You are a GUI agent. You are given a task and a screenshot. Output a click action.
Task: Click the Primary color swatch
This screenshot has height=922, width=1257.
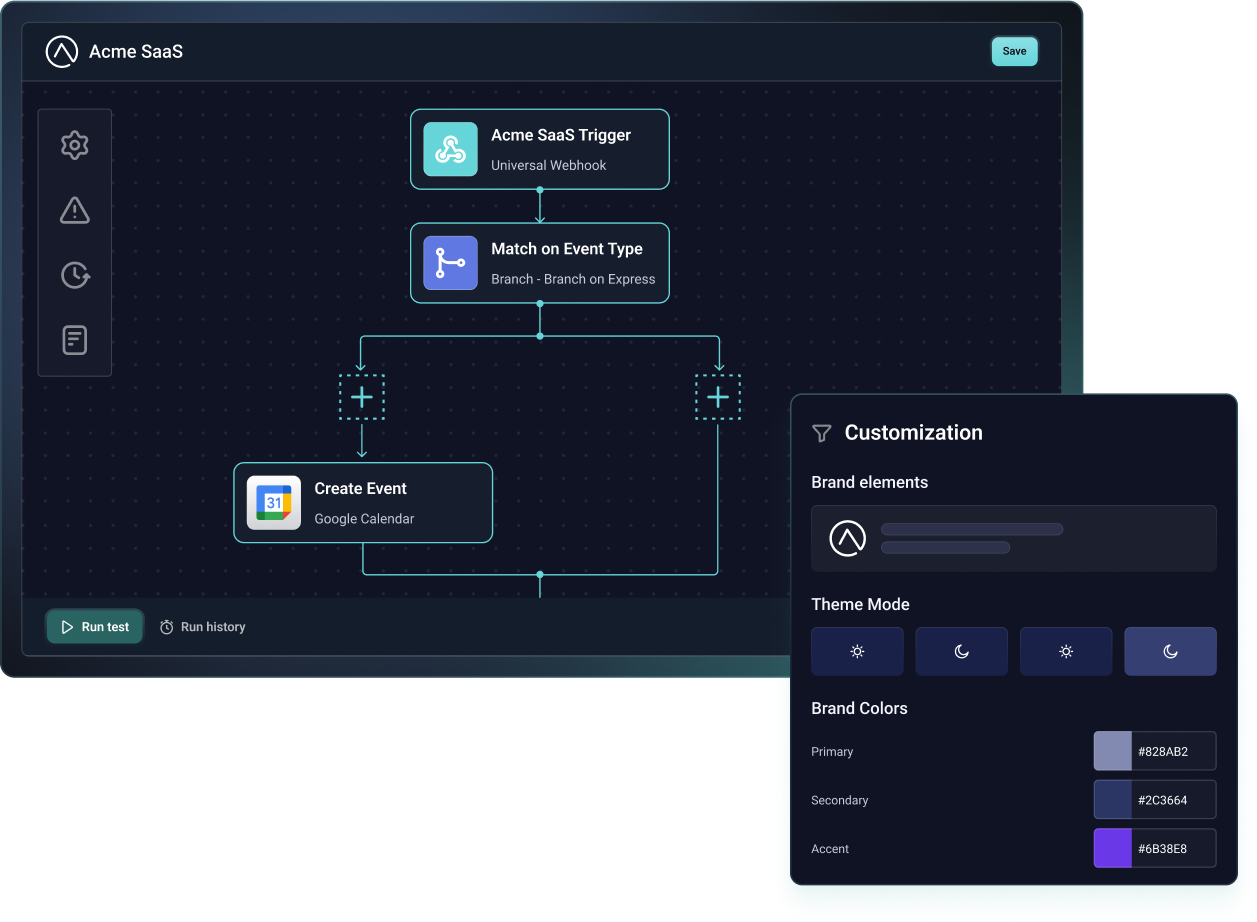[1112, 751]
